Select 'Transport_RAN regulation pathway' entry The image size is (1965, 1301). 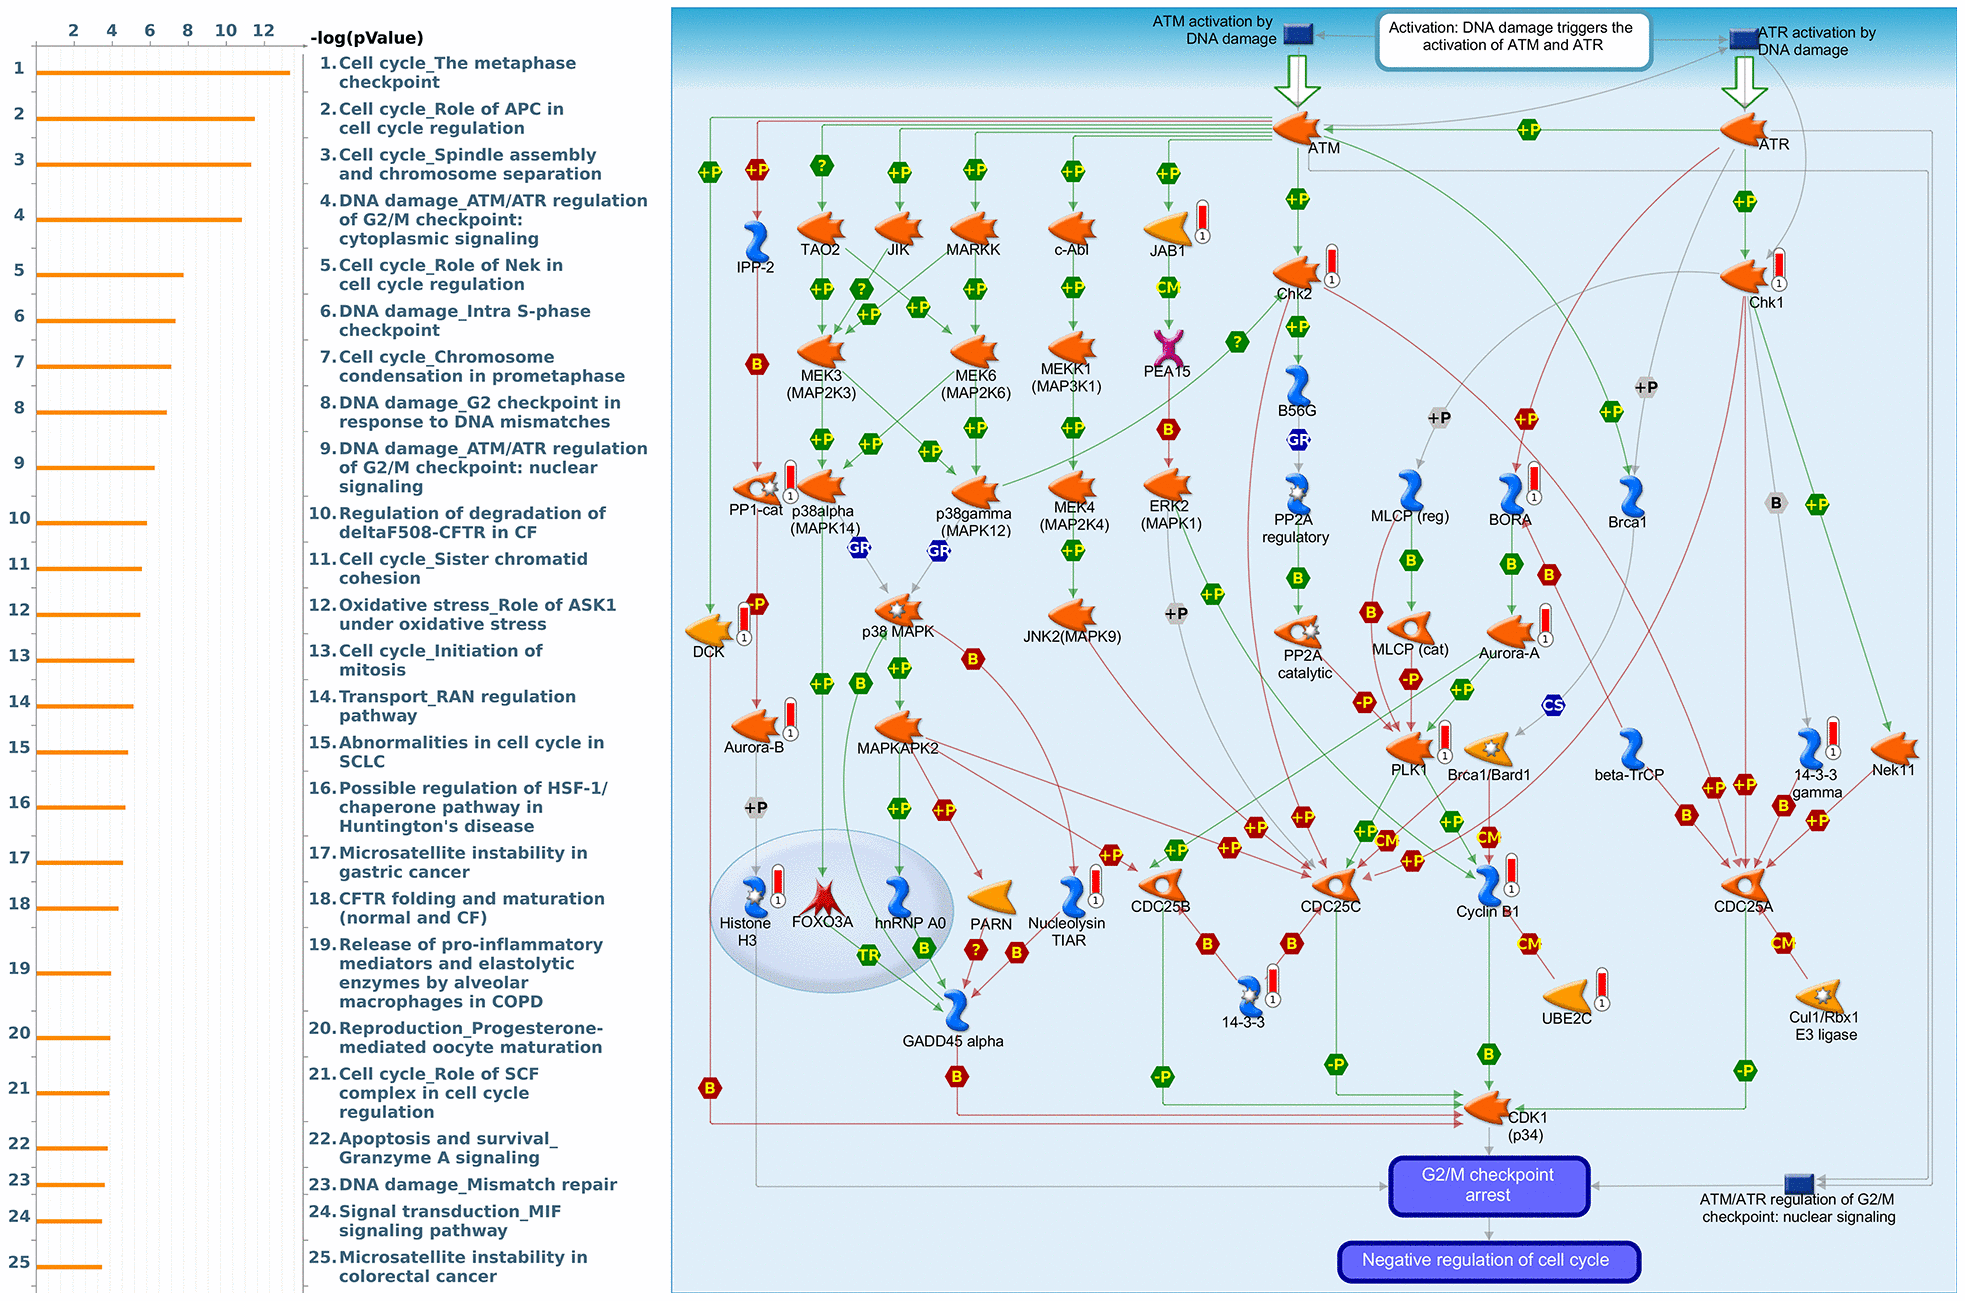pos(442,706)
